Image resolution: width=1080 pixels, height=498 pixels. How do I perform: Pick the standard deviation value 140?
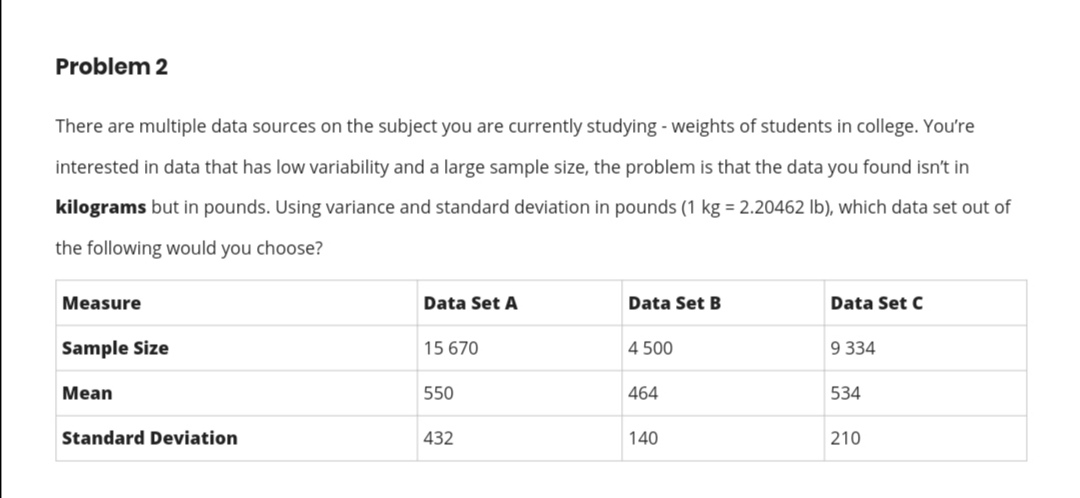pyautogui.click(x=643, y=438)
